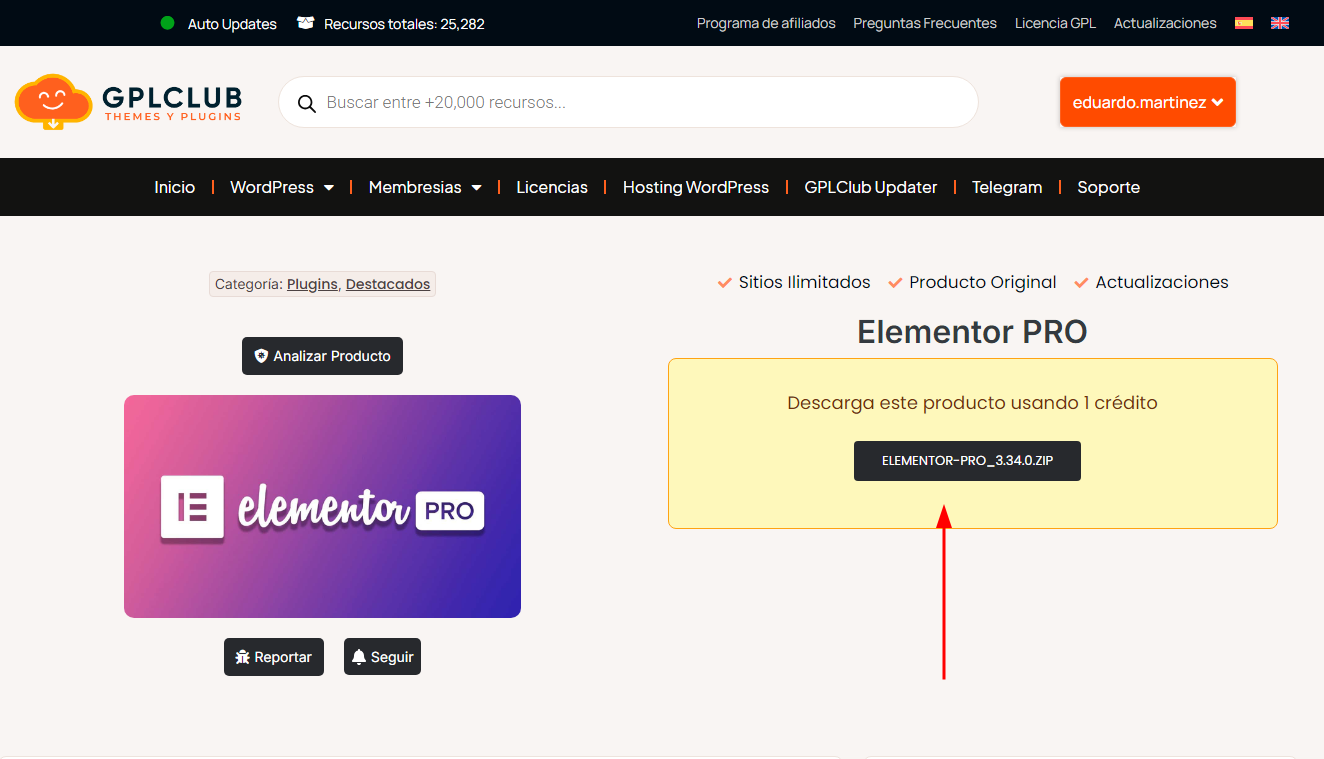Expand the Membresias menu
The width and height of the screenshot is (1324, 759).
(425, 187)
